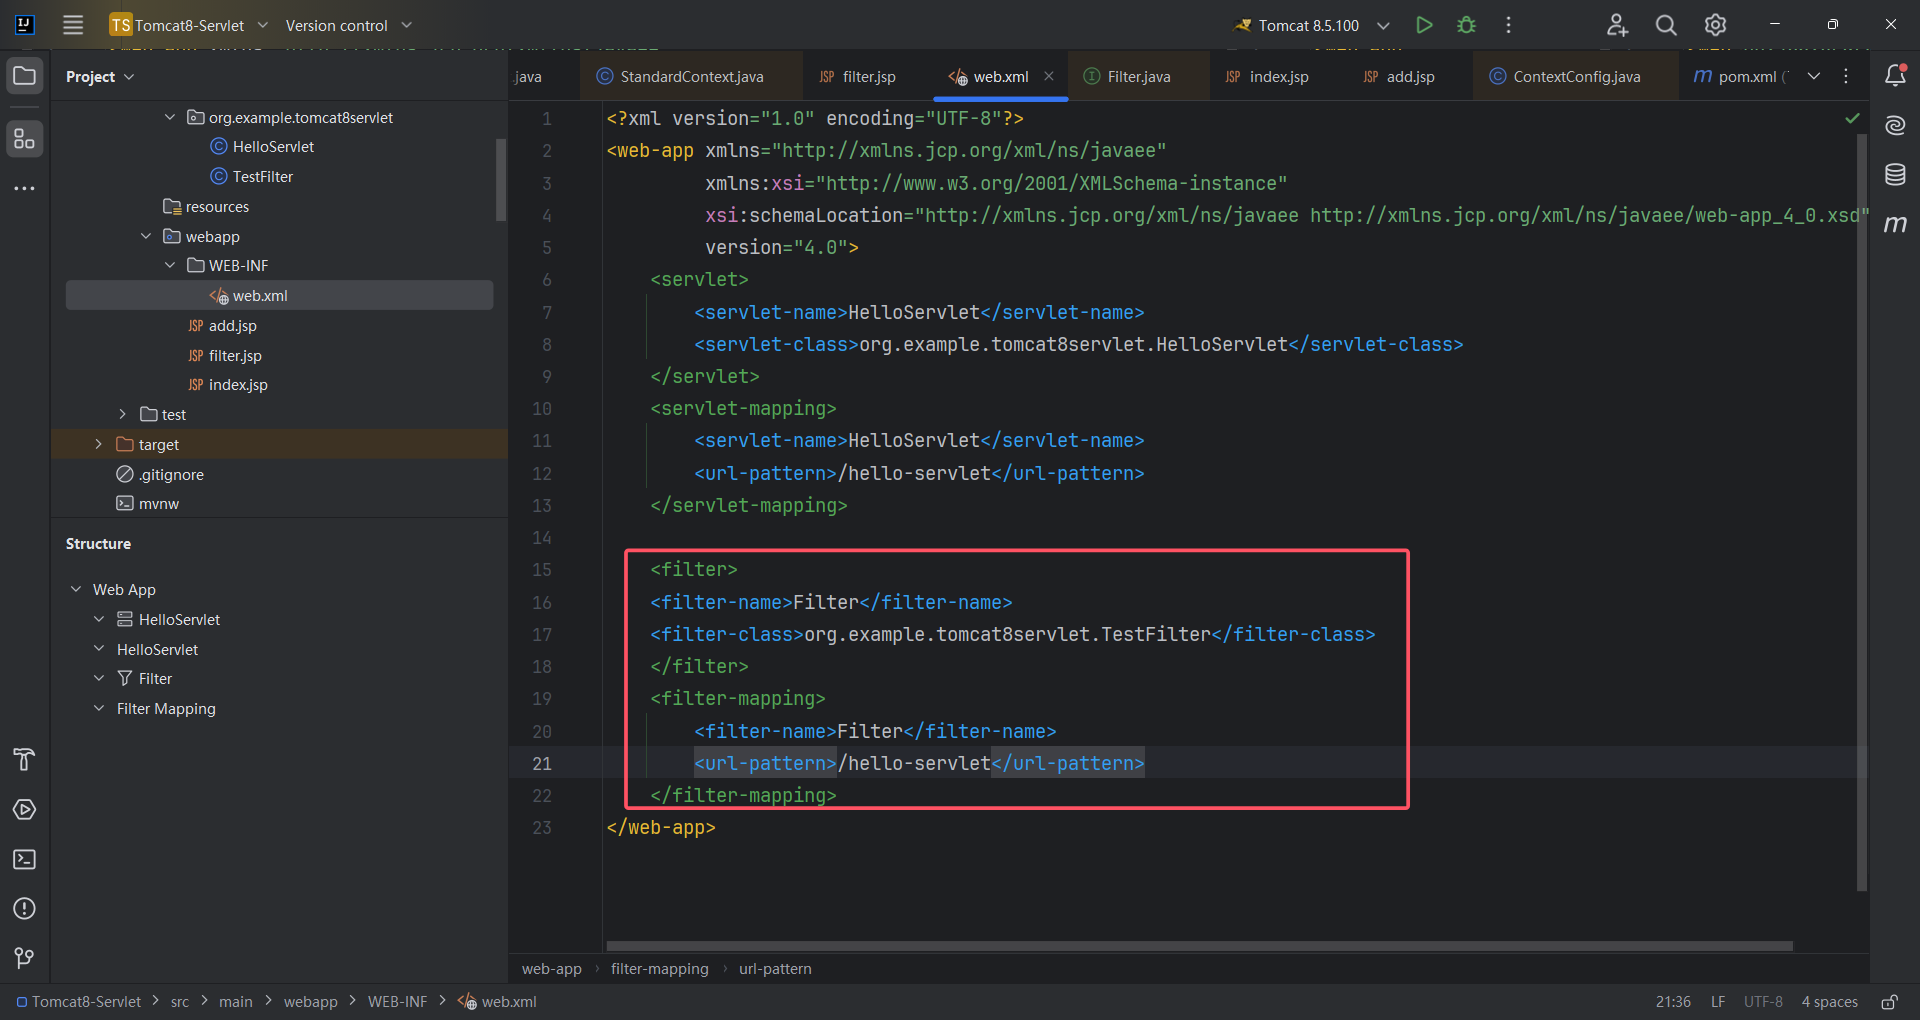Collapse the Filter Mapping structure node
1920x1020 pixels.
[99, 708]
